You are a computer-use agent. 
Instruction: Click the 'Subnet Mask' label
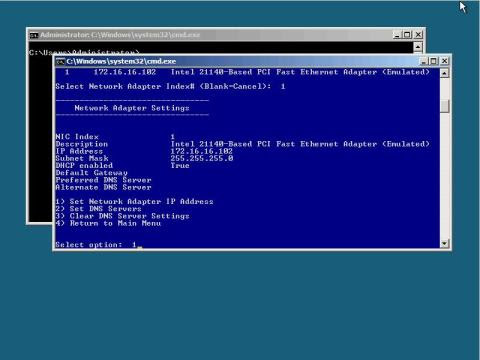(x=82, y=158)
